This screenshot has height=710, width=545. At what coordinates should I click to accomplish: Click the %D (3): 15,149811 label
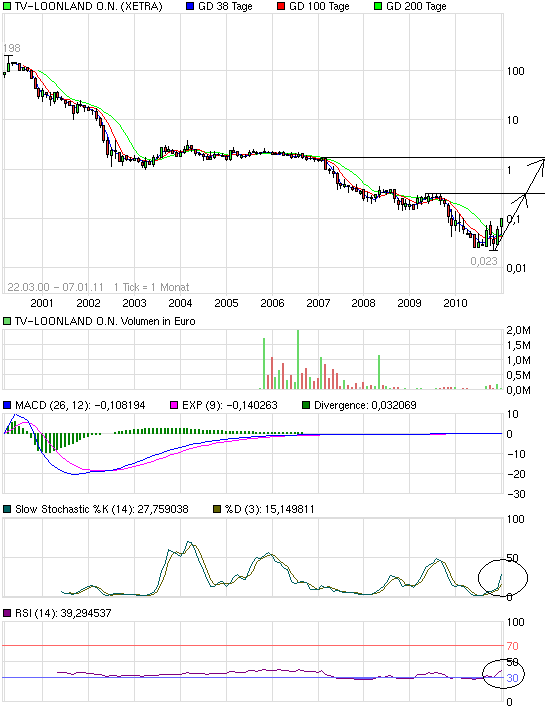point(269,509)
